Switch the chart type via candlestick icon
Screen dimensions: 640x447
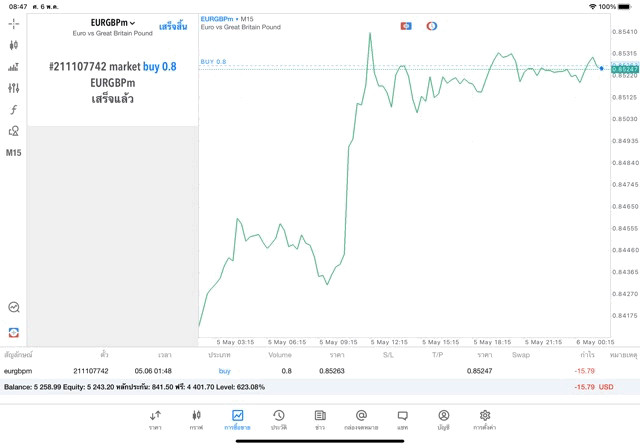pos(13,45)
